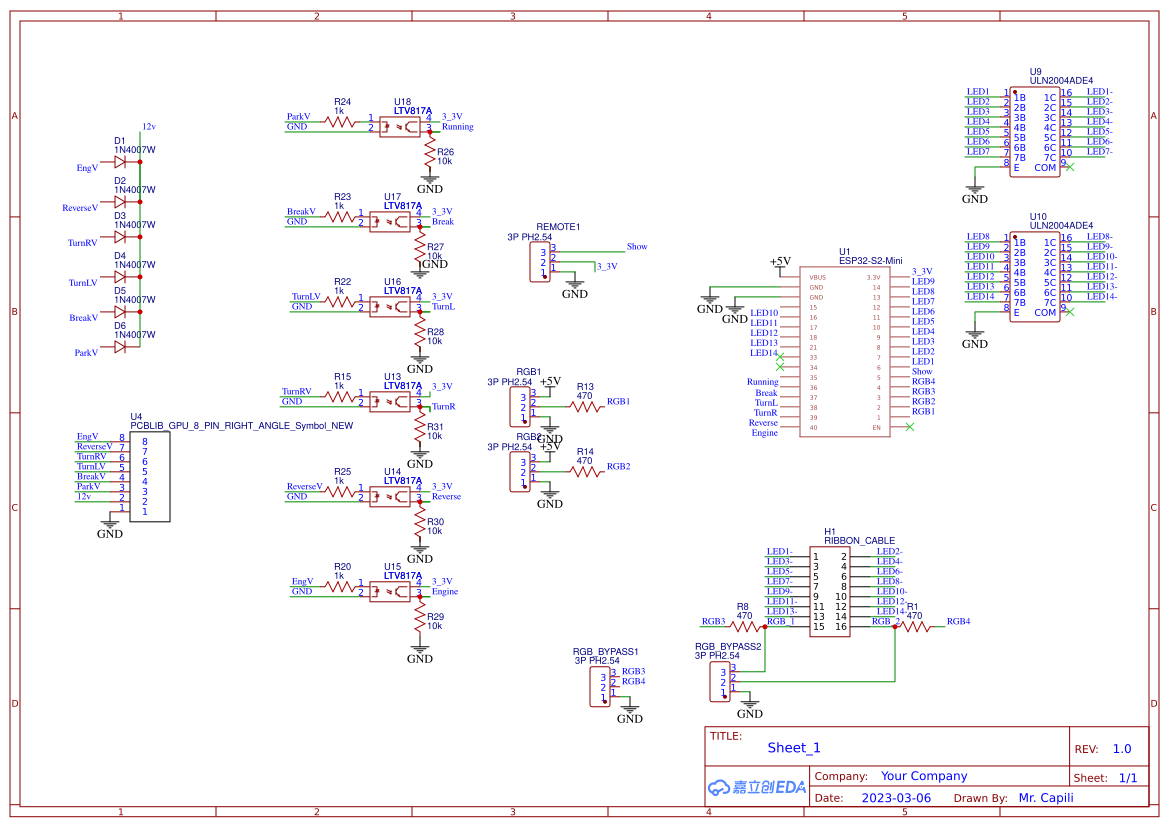Click the 嘉立创EDA logo in title block
The height and width of the screenshot is (827, 1169).
point(757,787)
